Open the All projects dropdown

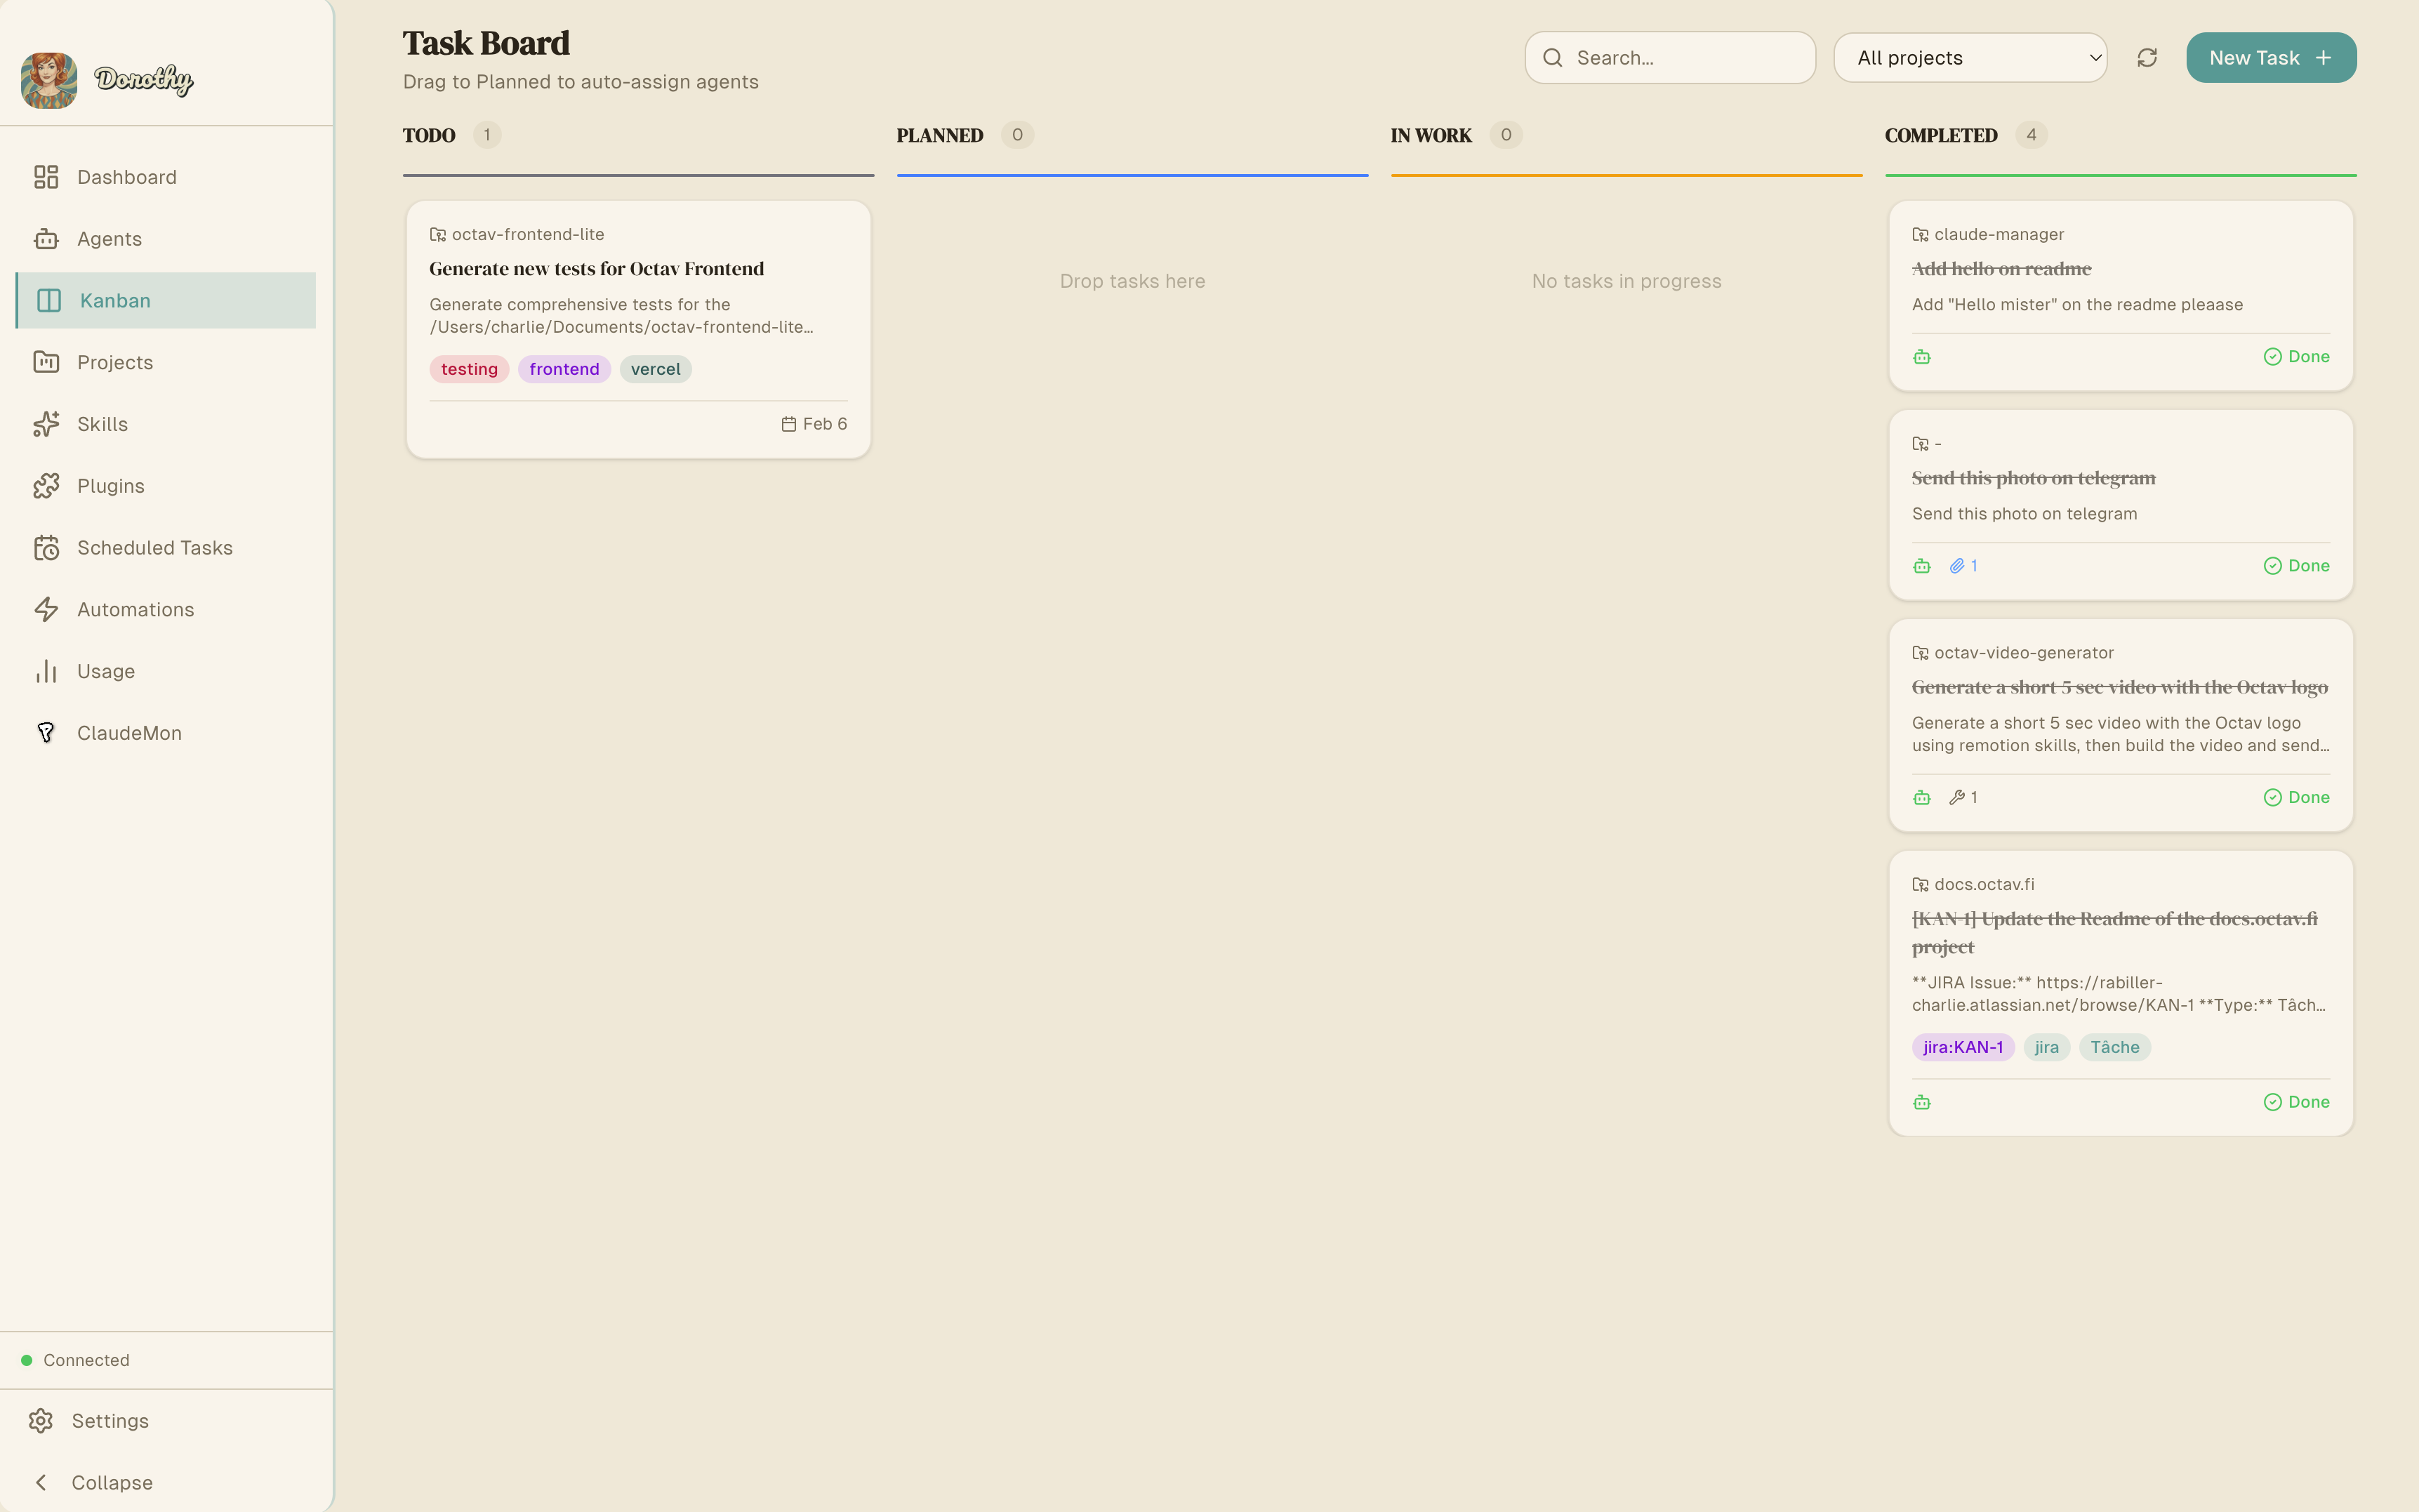pyautogui.click(x=1969, y=58)
